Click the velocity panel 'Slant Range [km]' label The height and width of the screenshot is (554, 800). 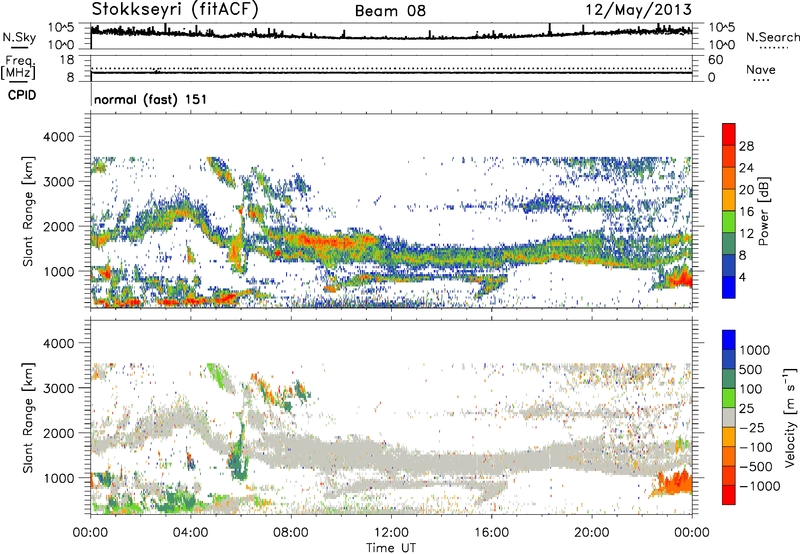coord(28,418)
